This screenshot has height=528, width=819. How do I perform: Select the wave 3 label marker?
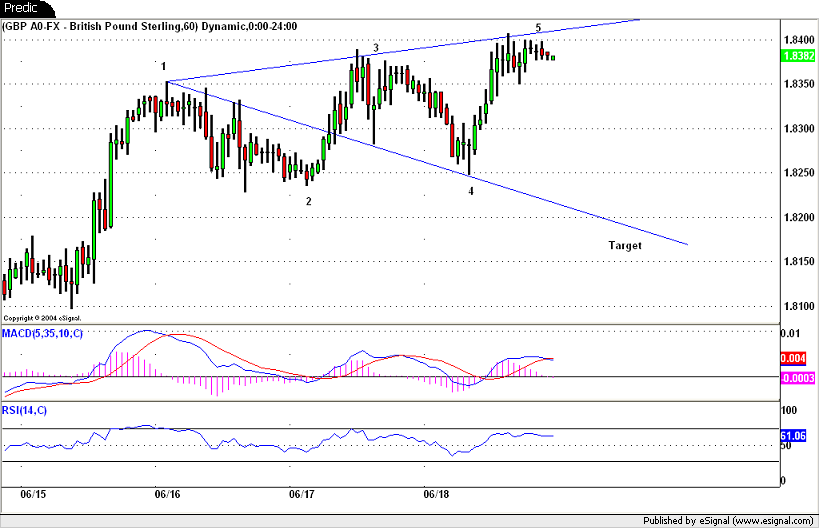(375, 47)
